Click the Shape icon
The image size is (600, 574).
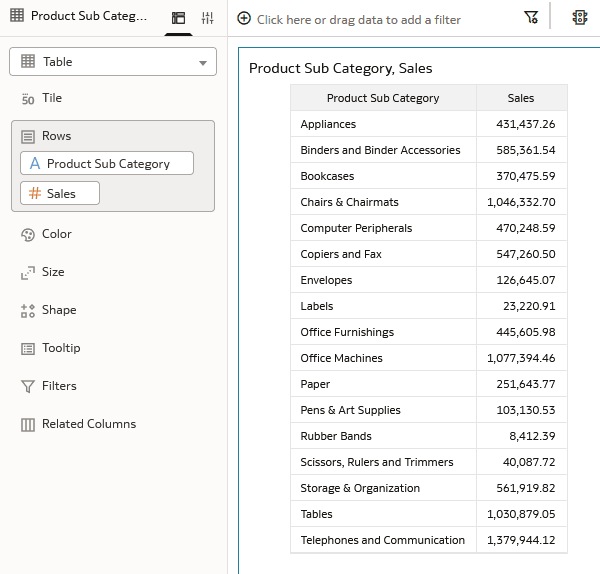[28, 310]
